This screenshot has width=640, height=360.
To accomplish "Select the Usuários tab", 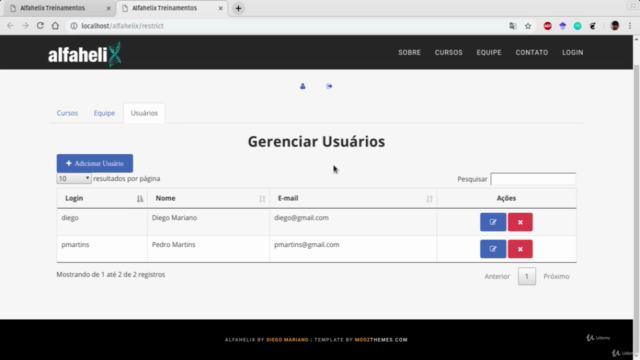I will pyautogui.click(x=144, y=113).
